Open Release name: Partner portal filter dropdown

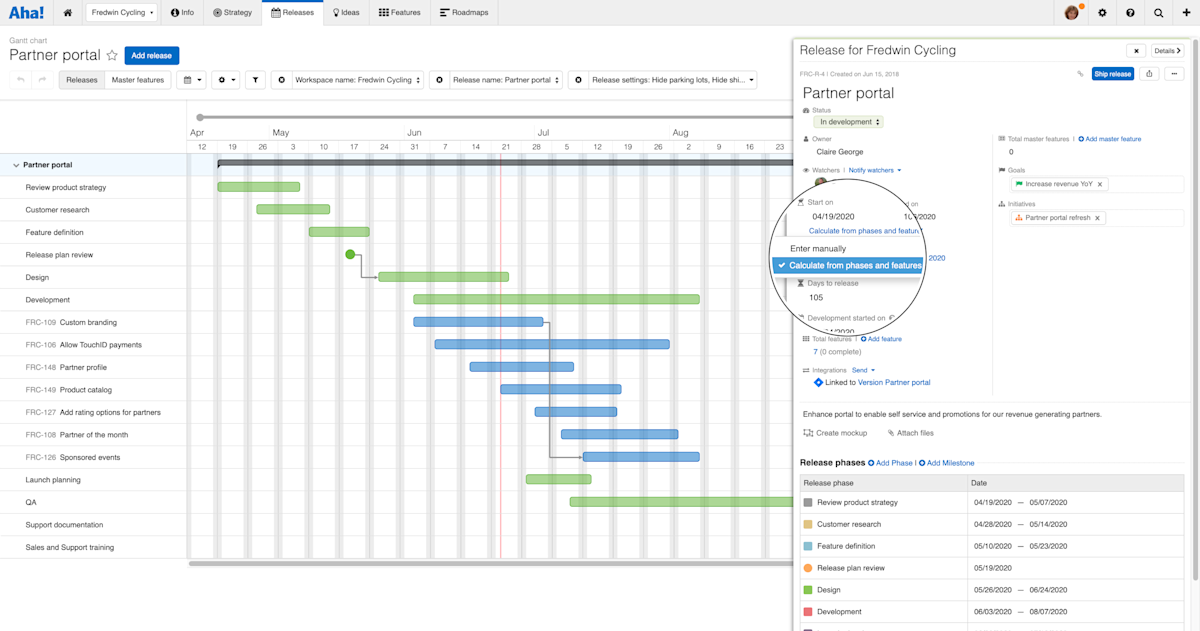click(506, 80)
